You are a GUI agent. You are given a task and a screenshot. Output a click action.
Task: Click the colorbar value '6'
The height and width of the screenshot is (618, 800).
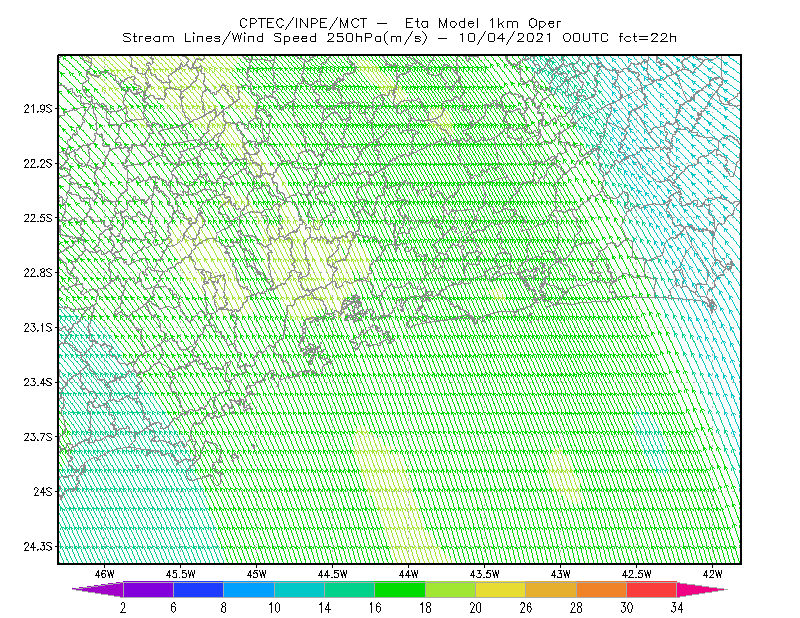coord(173,607)
